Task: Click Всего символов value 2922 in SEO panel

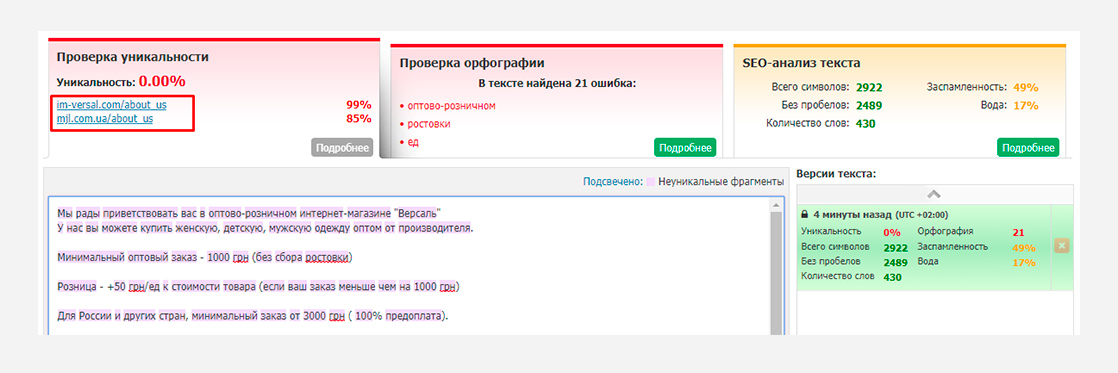Action: [x=869, y=88]
